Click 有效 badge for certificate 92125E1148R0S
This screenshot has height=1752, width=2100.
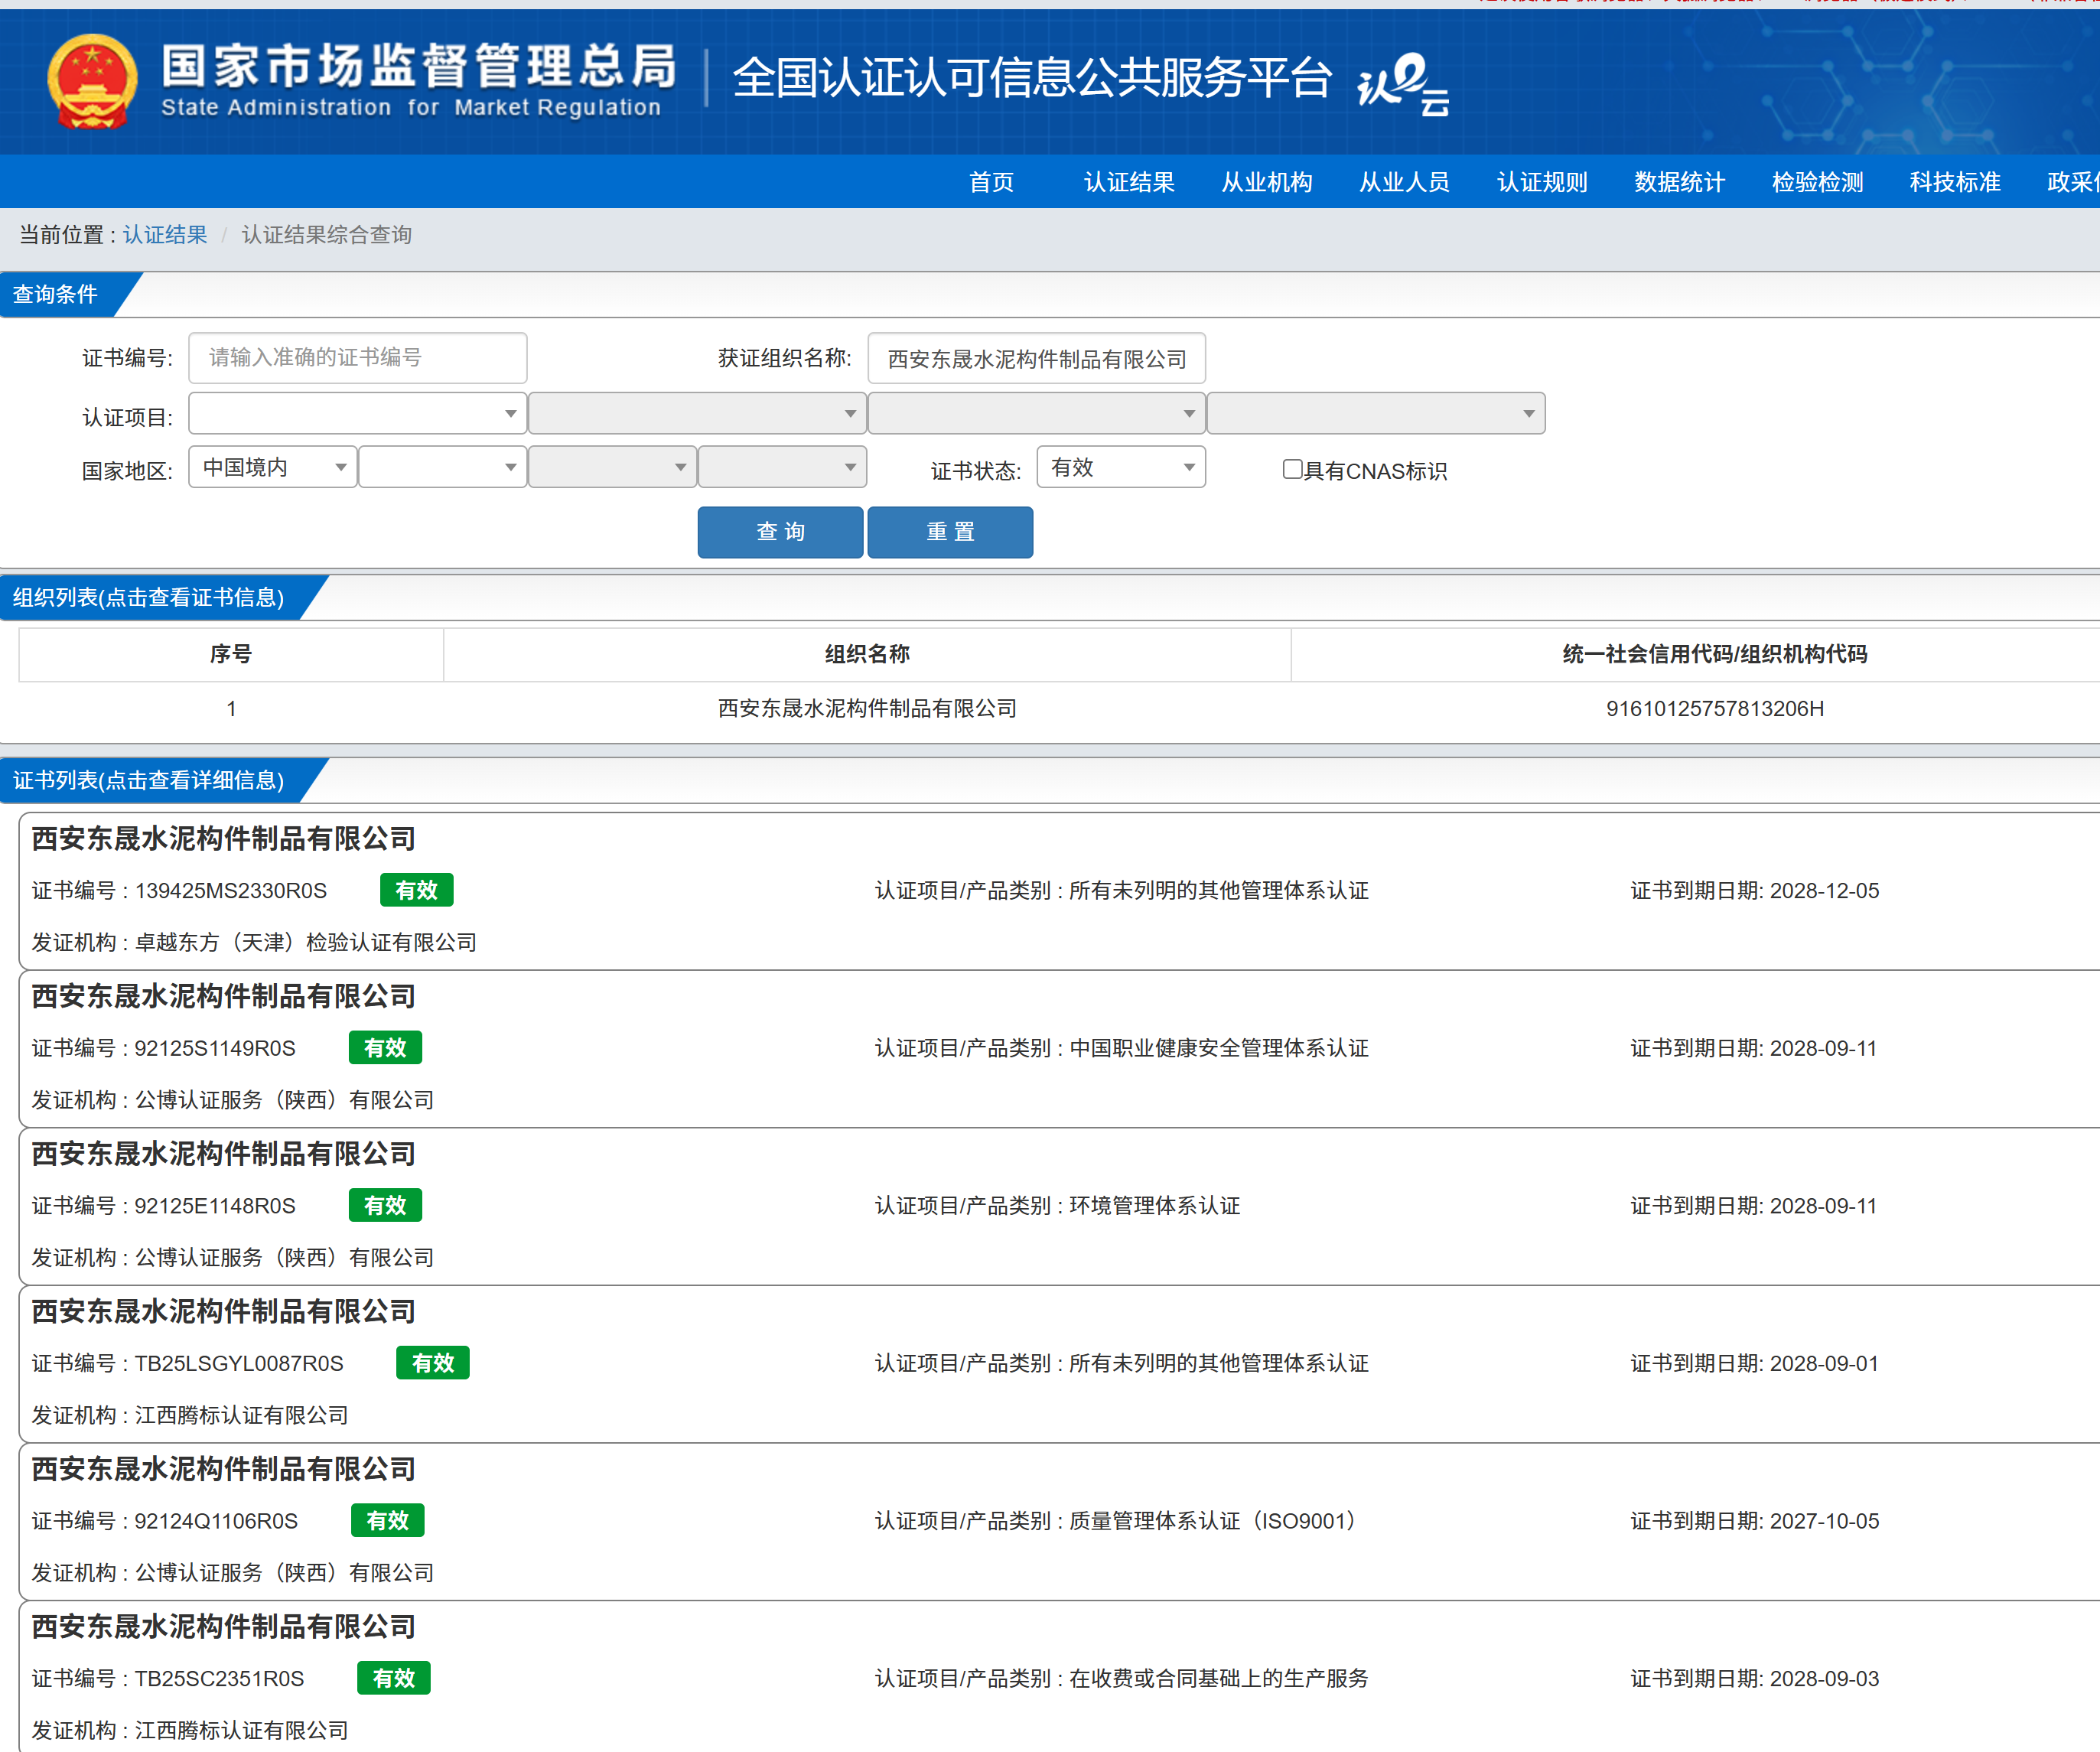coord(385,1205)
